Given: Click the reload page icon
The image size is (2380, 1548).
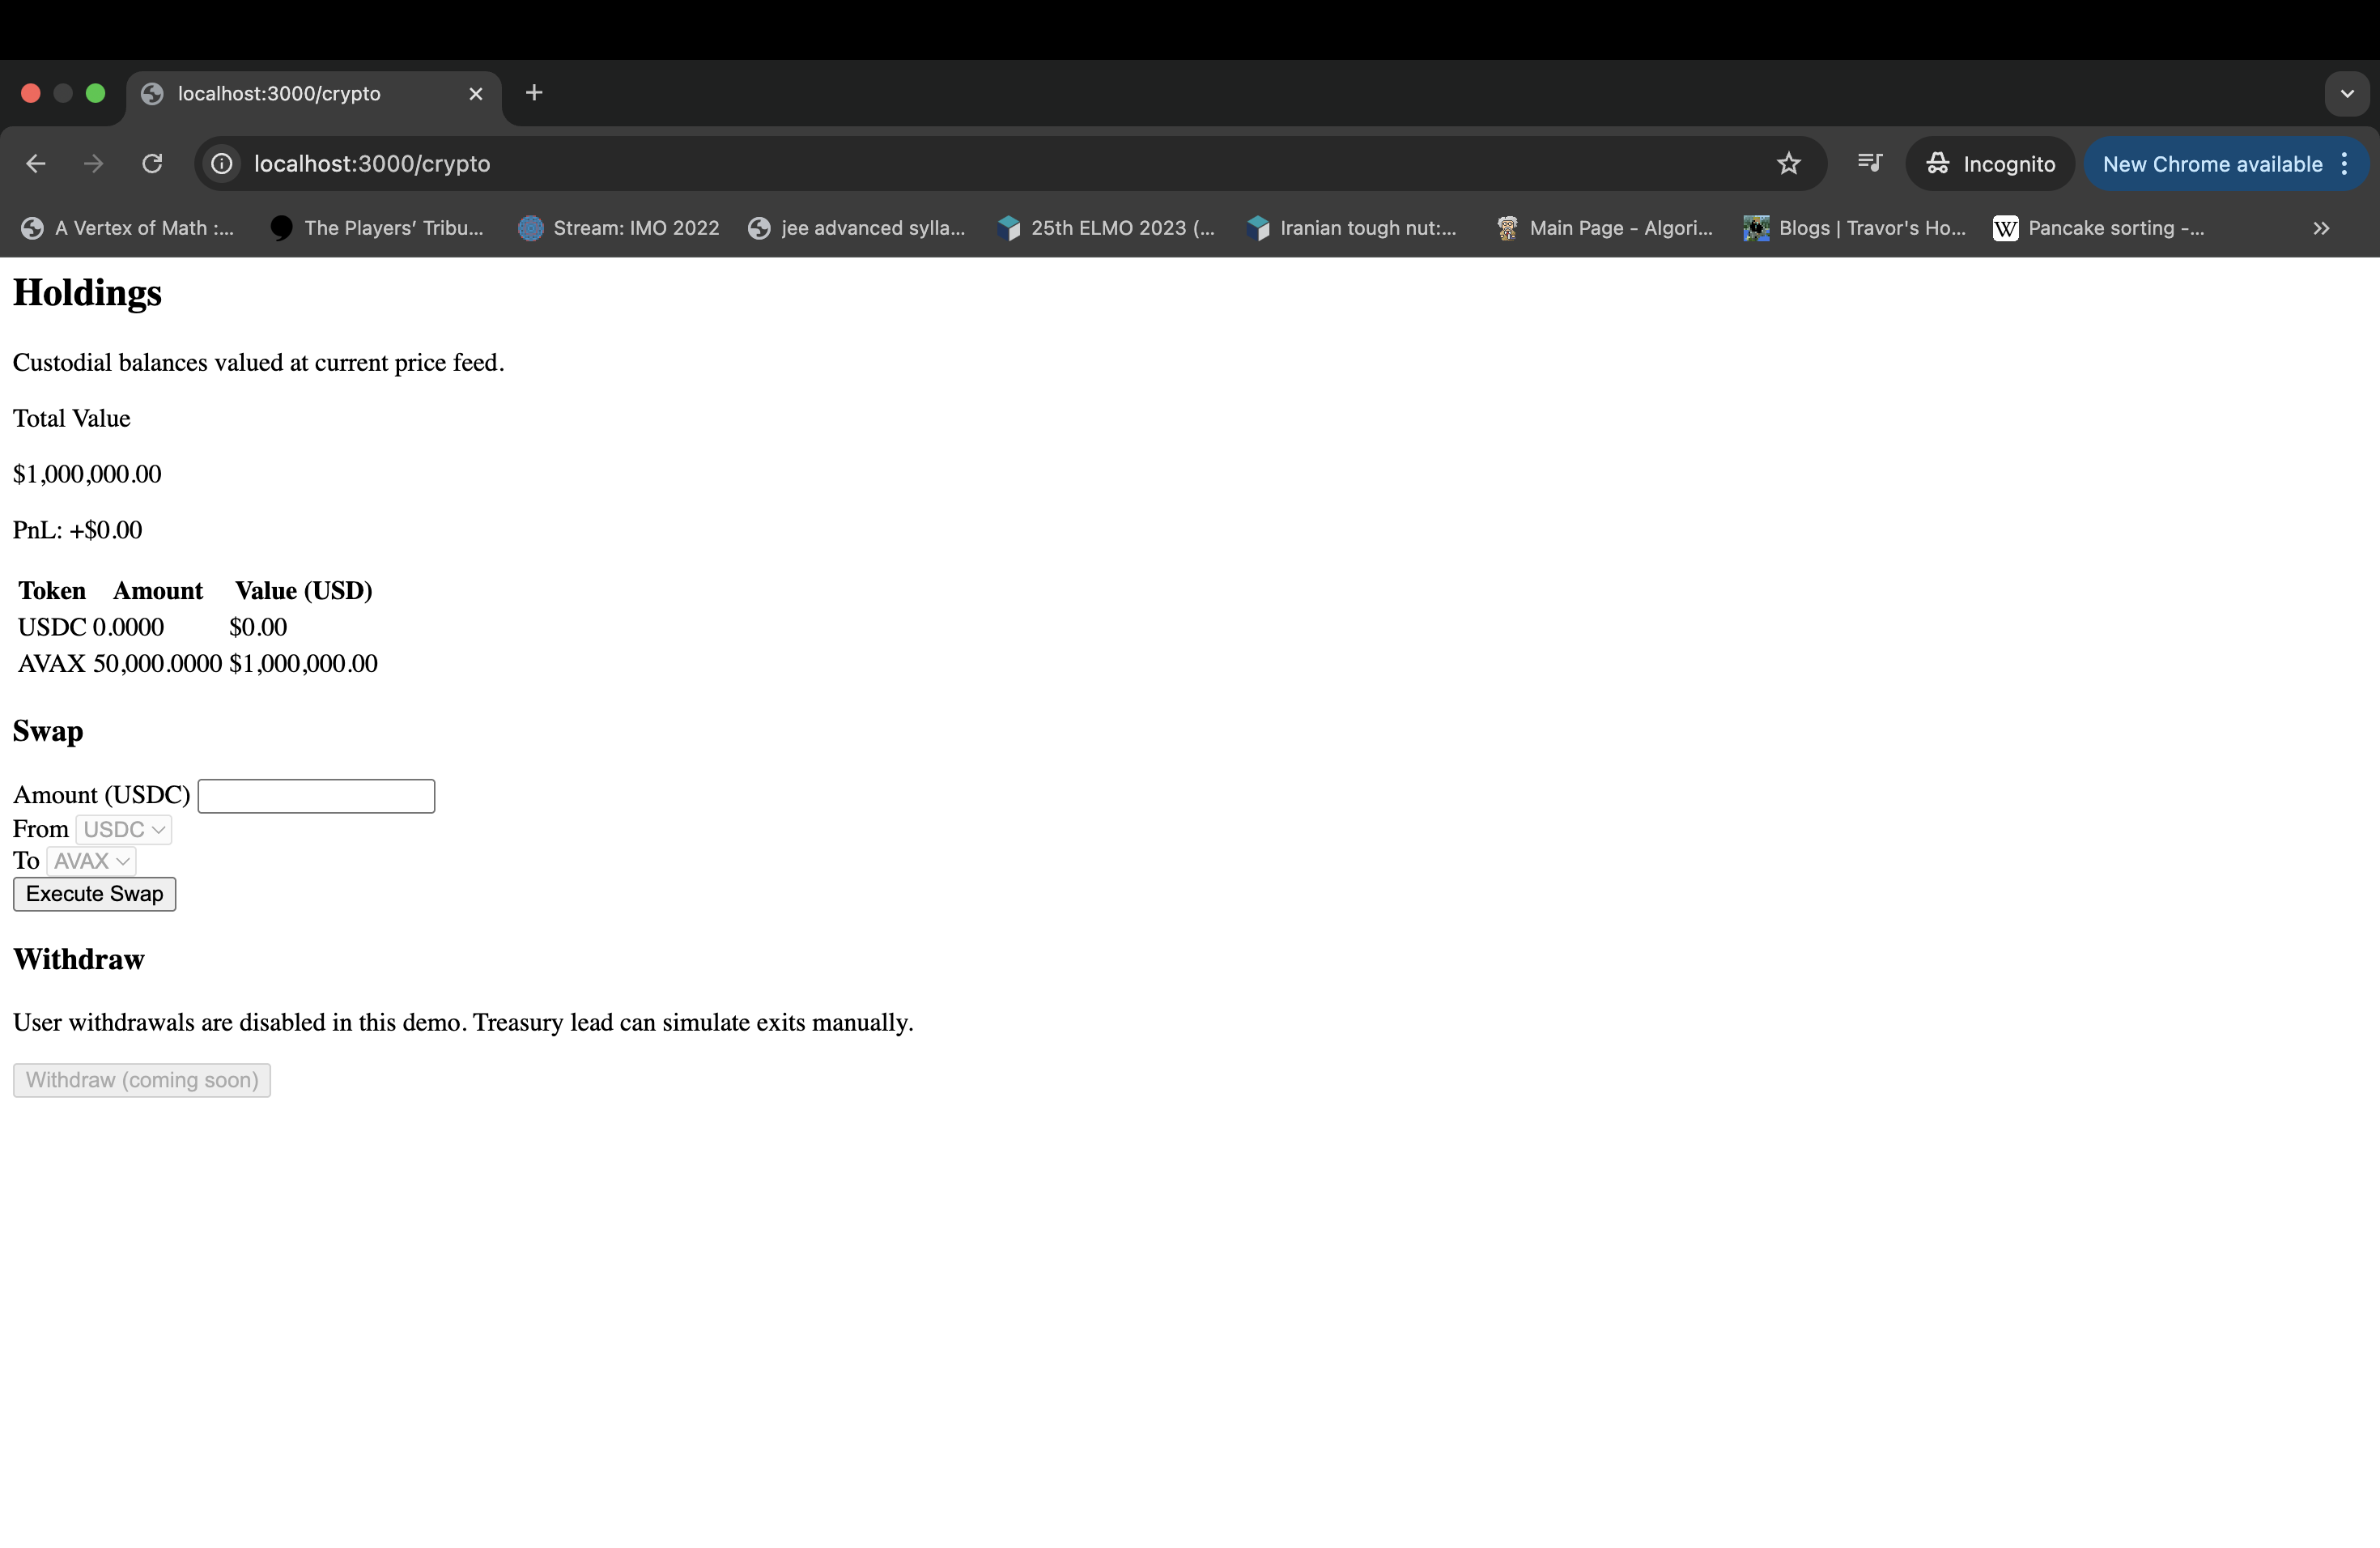Looking at the screenshot, I should pyautogui.click(x=152, y=164).
